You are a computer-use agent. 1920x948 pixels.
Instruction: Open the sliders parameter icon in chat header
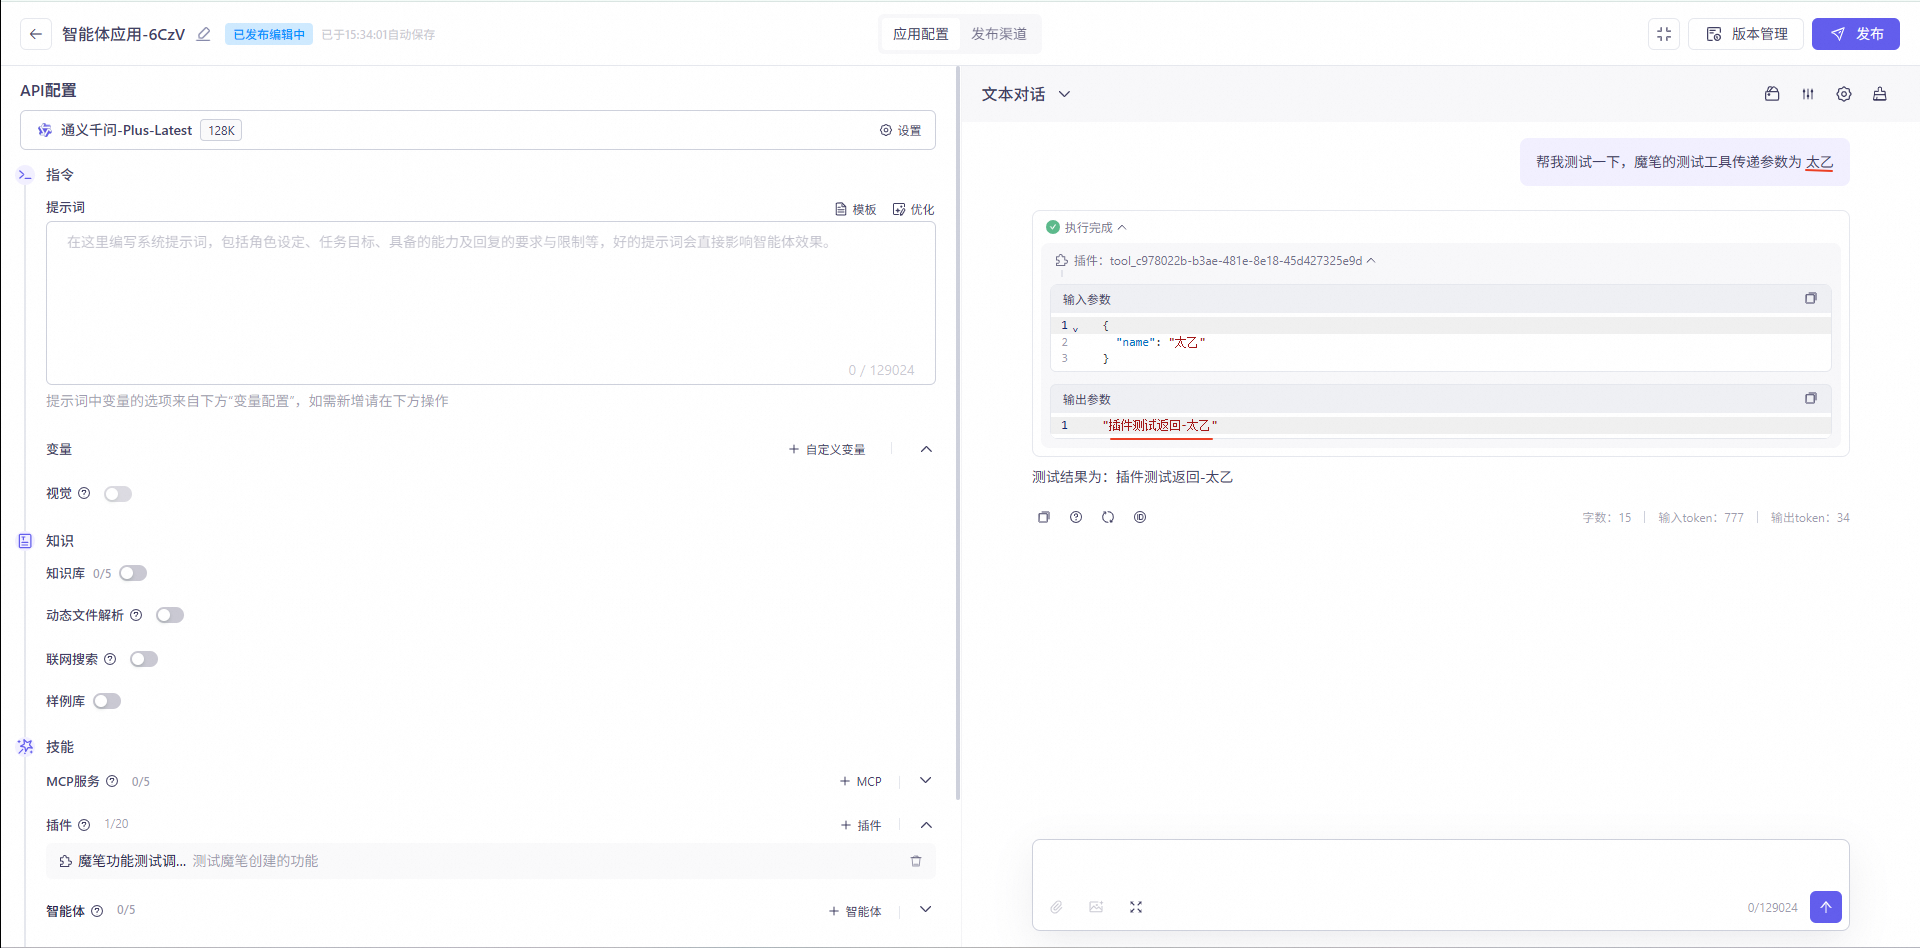pyautogui.click(x=1808, y=94)
